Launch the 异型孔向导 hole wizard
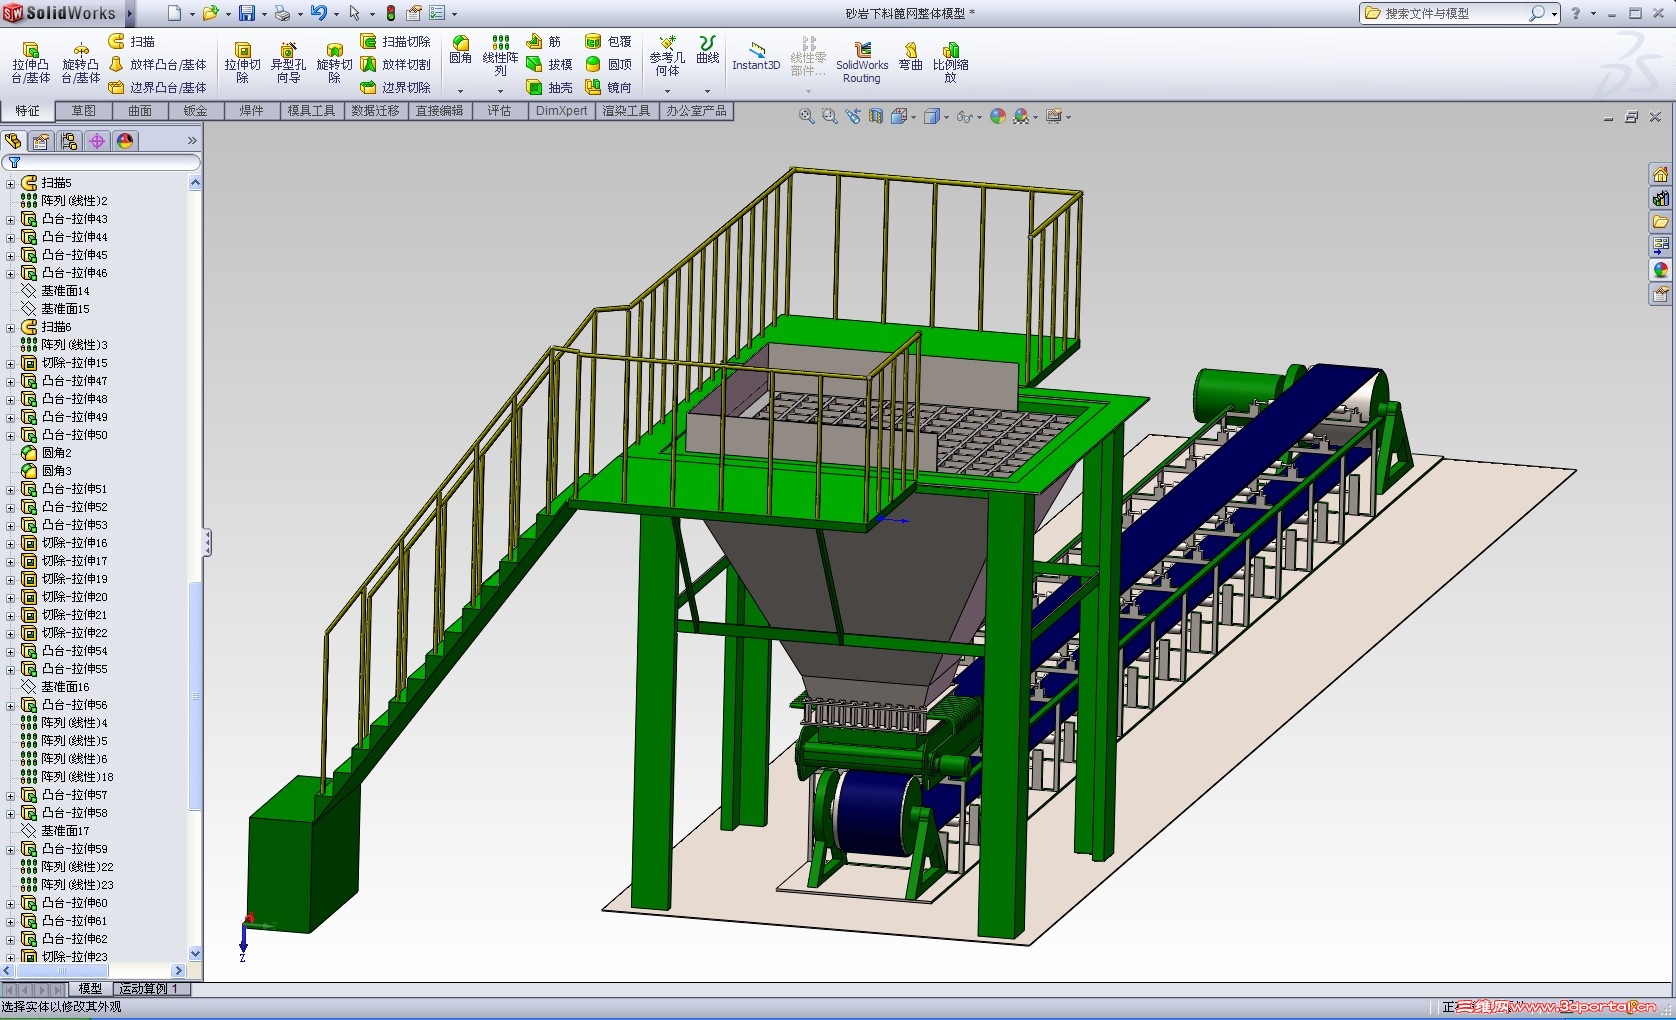Viewport: 1676px width, 1020px height. pos(288,62)
